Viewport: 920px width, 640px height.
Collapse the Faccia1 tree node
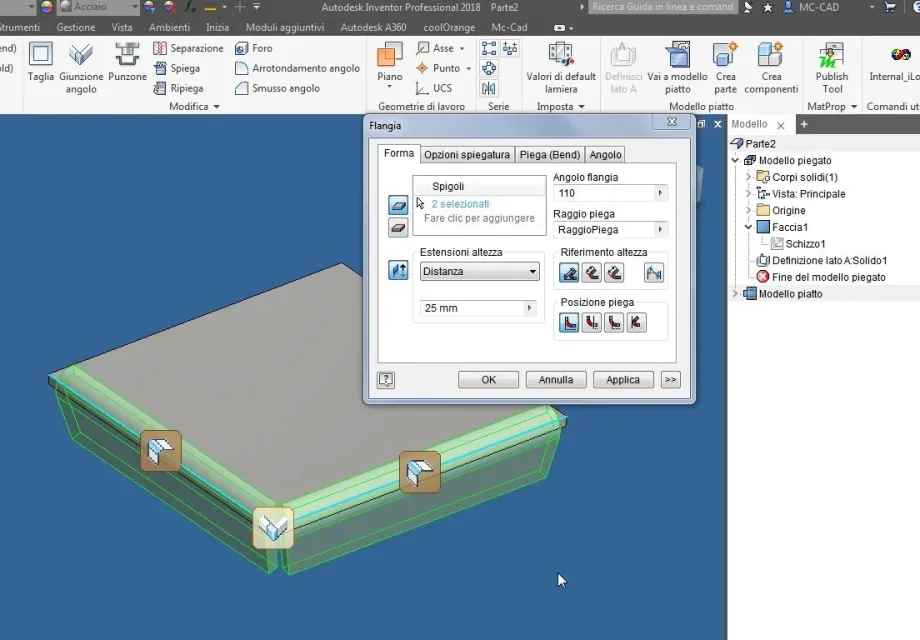[749, 227]
